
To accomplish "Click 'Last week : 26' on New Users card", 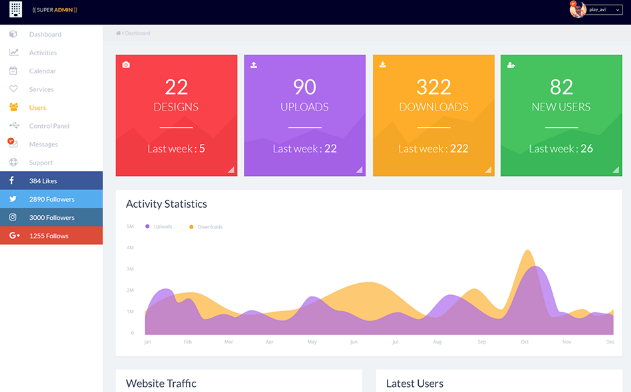I will coord(561,149).
